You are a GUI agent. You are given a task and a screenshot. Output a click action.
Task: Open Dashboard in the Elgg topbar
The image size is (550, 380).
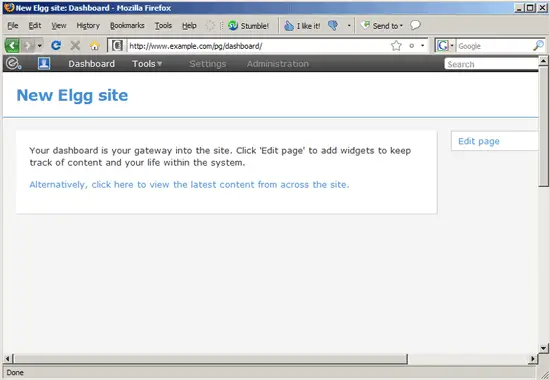coord(92,64)
